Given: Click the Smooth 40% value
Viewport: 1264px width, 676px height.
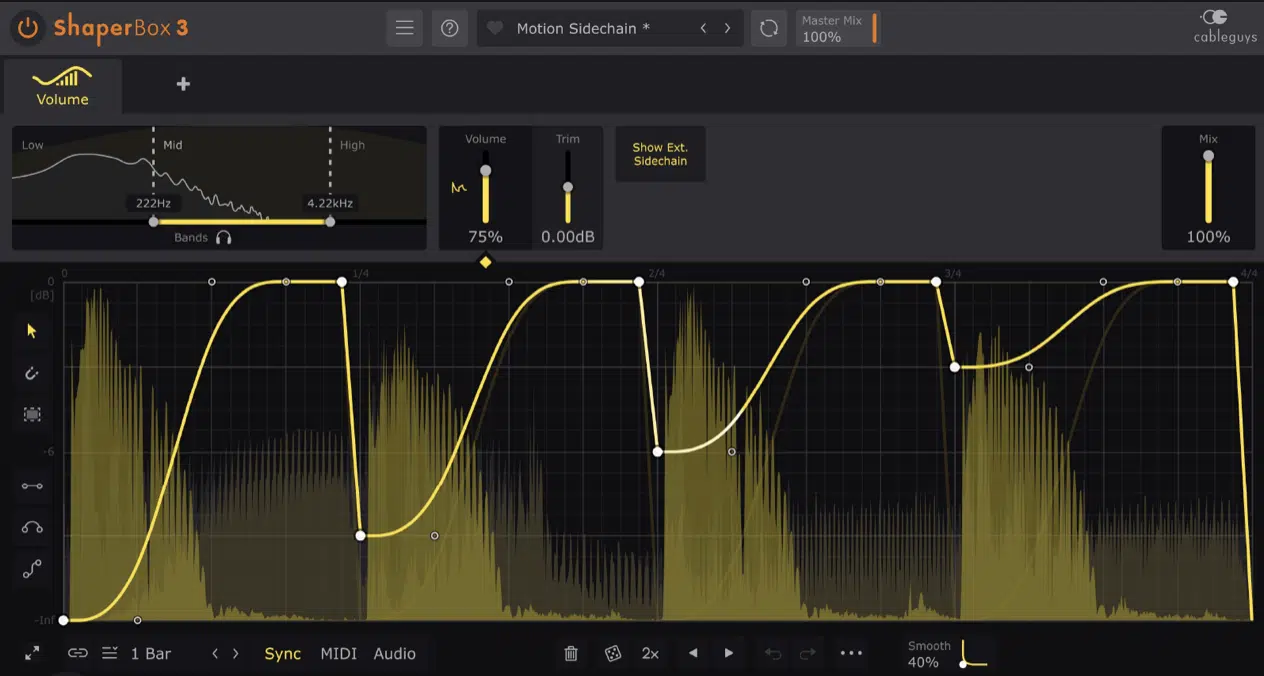Looking at the screenshot, I should pos(923,662).
